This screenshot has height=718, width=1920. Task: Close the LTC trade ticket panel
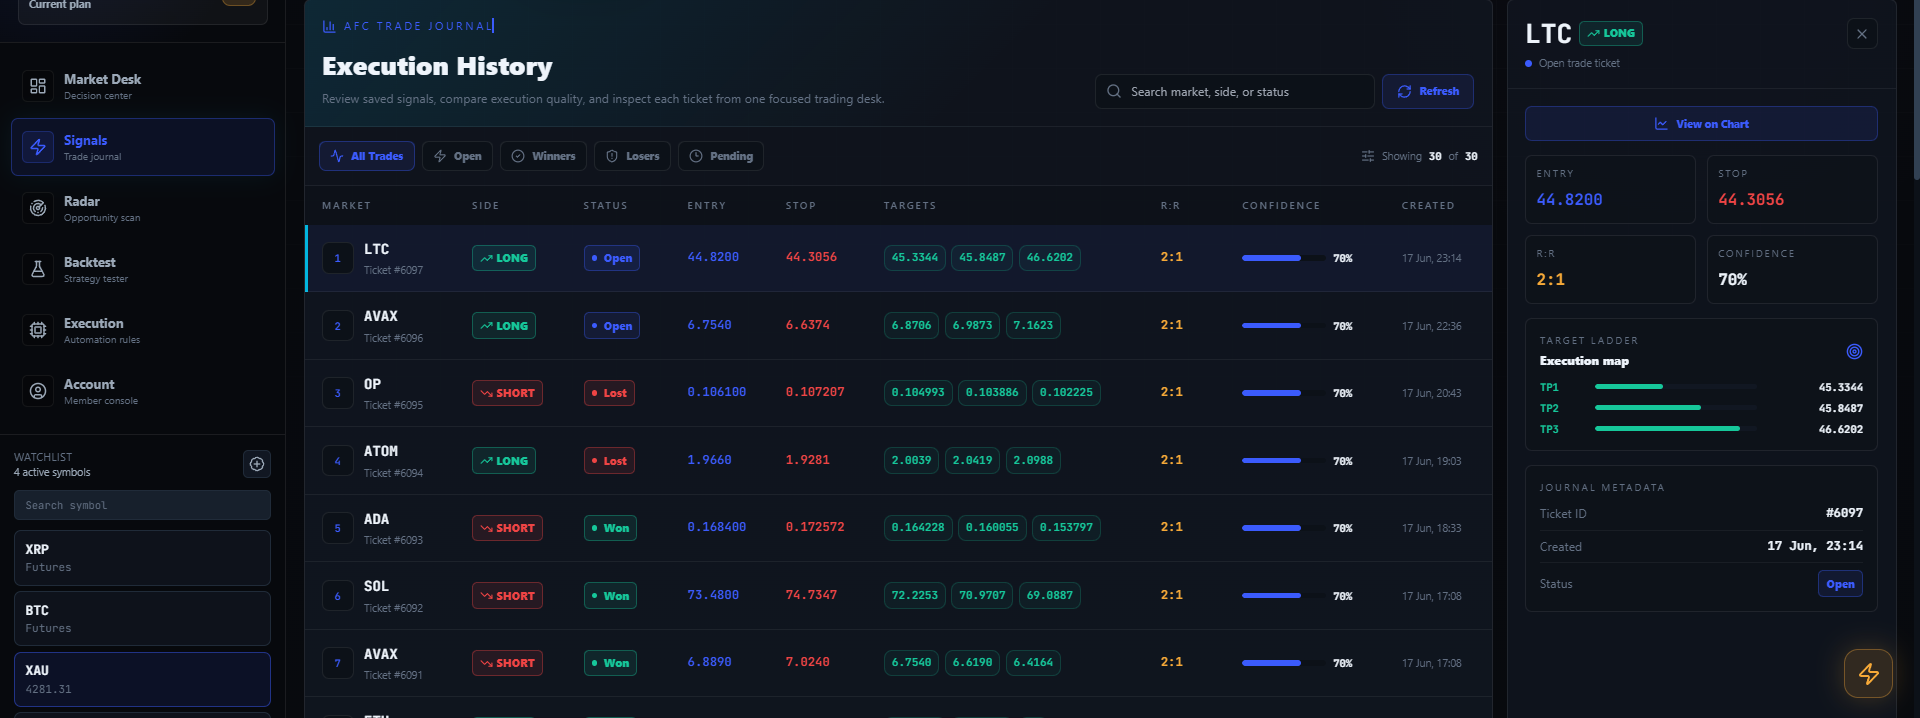[1862, 34]
